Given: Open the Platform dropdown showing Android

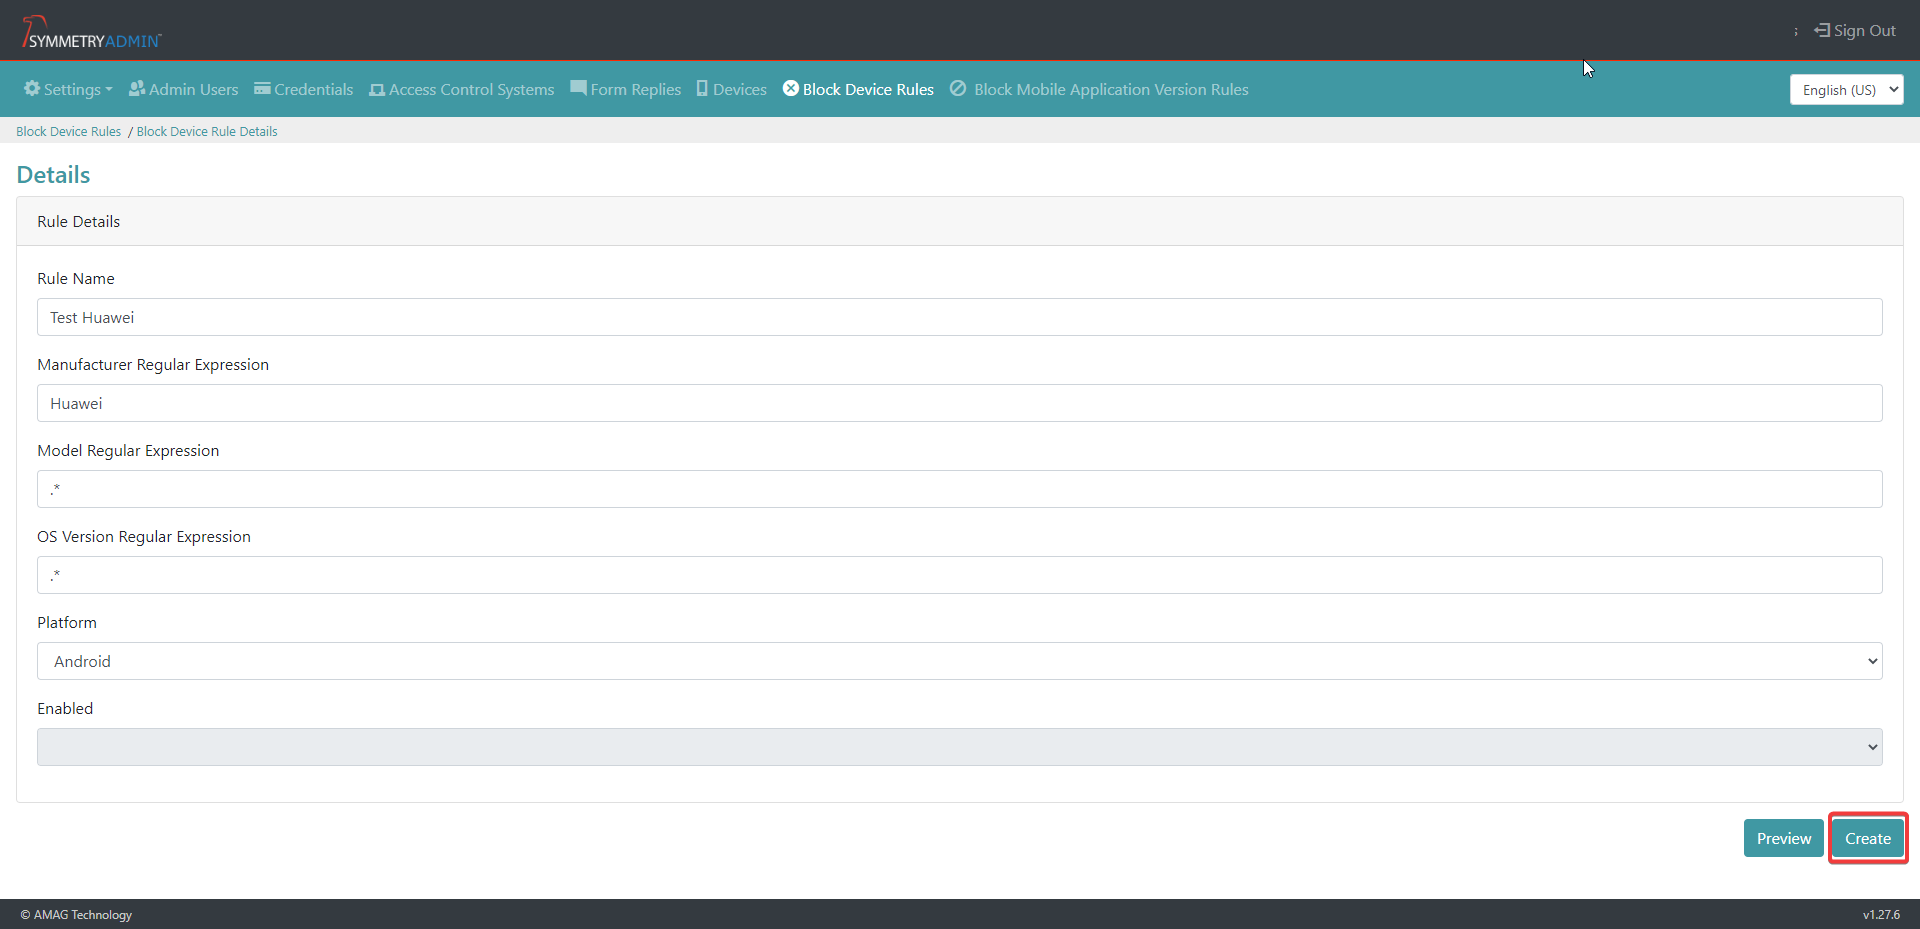Looking at the screenshot, I should click(x=960, y=661).
